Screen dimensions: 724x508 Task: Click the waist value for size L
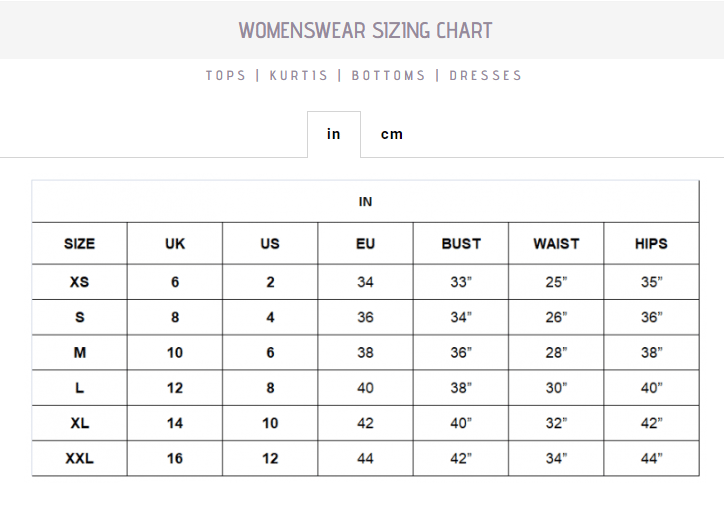coord(556,388)
